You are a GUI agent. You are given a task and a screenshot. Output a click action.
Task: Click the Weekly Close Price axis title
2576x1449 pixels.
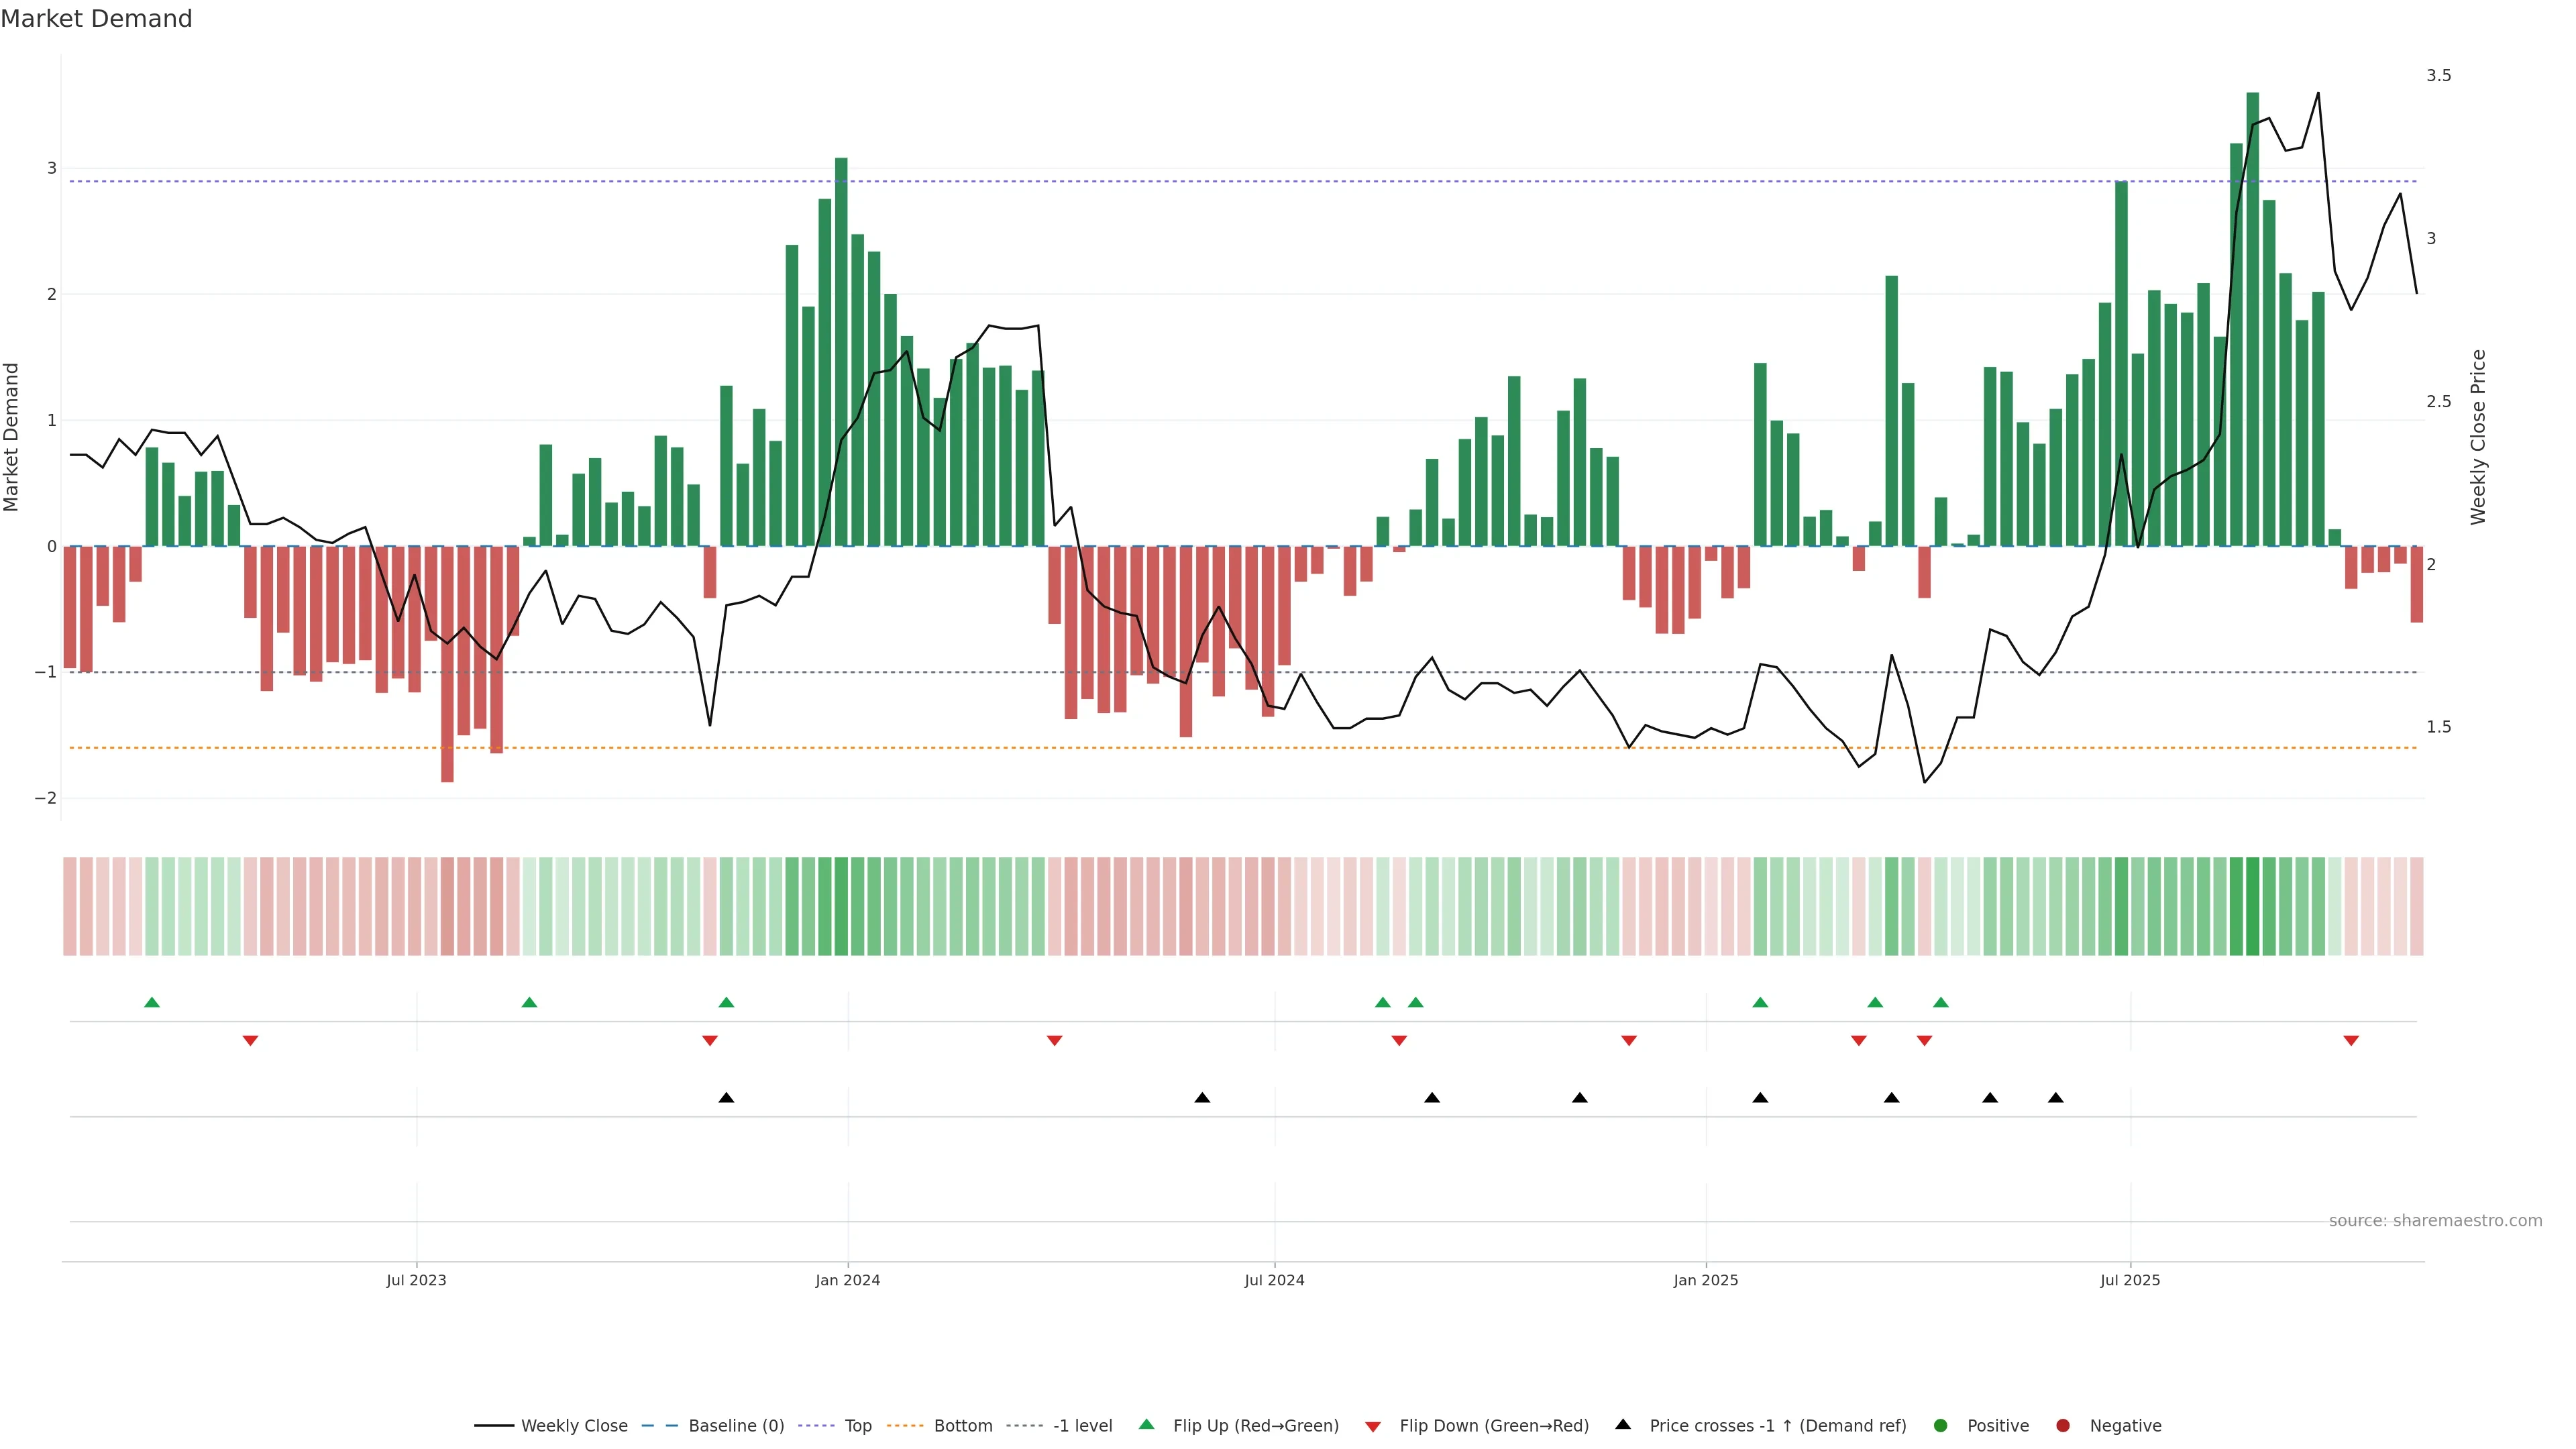pos(2478,437)
